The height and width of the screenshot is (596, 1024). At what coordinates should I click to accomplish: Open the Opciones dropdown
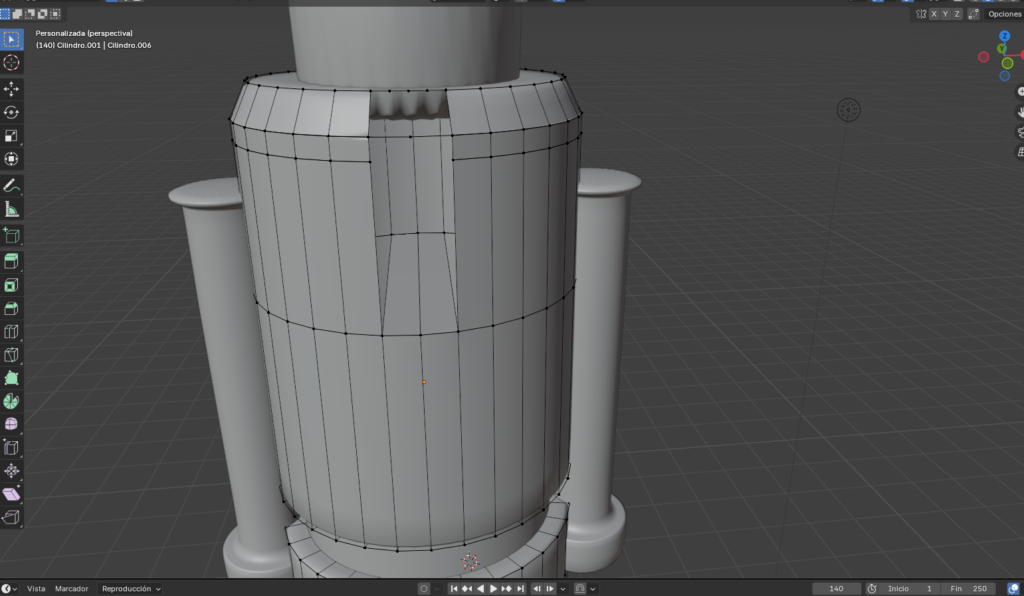(x=1003, y=14)
